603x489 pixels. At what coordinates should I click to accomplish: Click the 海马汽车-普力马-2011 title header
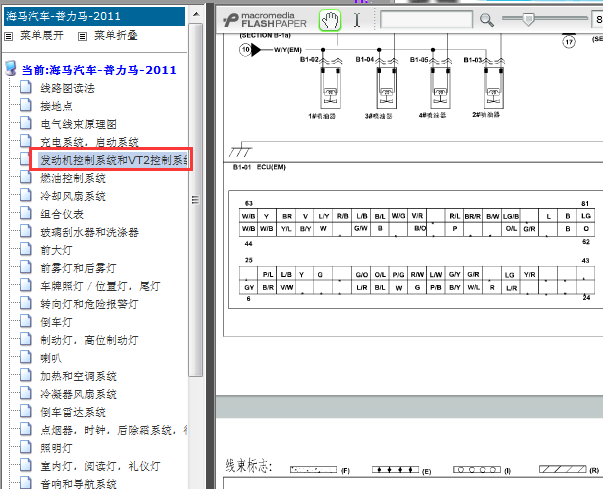[94, 16]
